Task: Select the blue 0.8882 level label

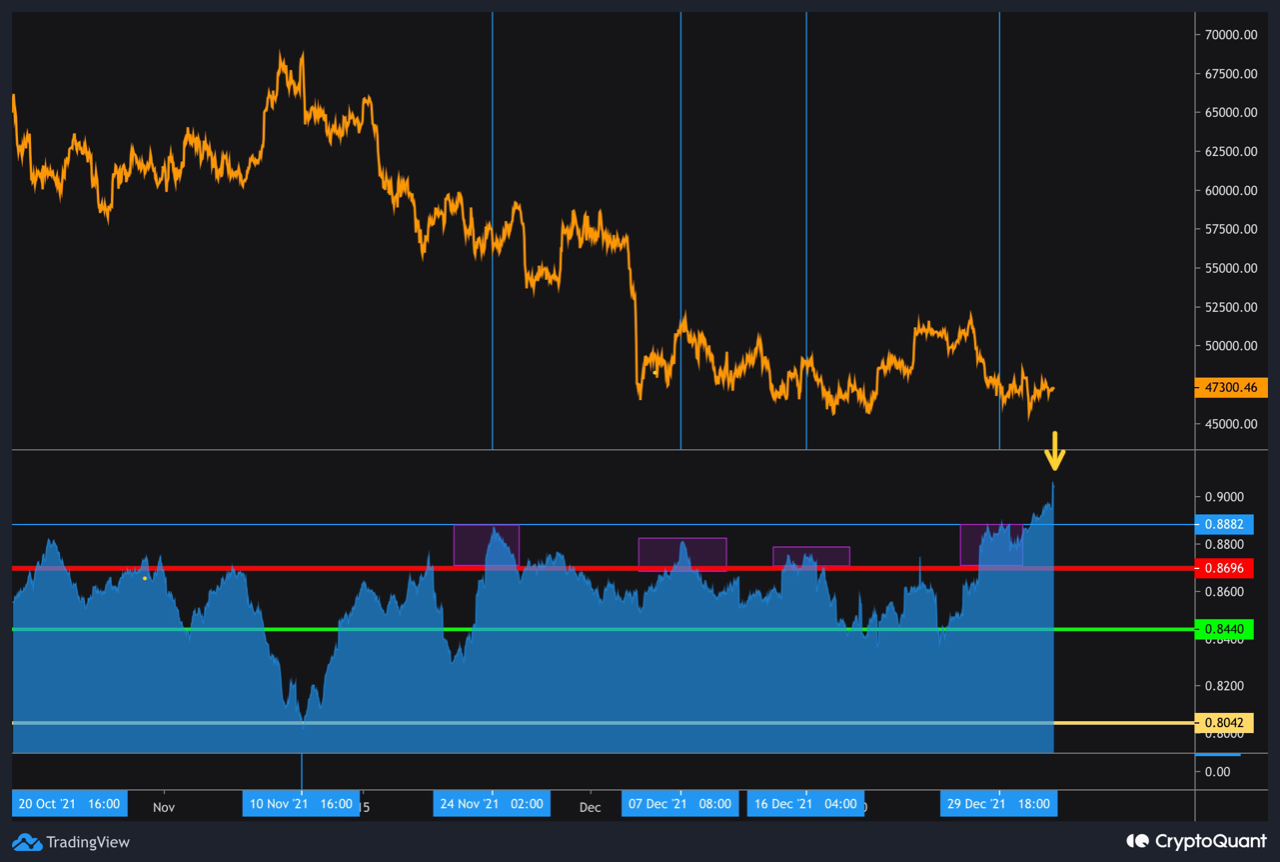Action: (1224, 524)
